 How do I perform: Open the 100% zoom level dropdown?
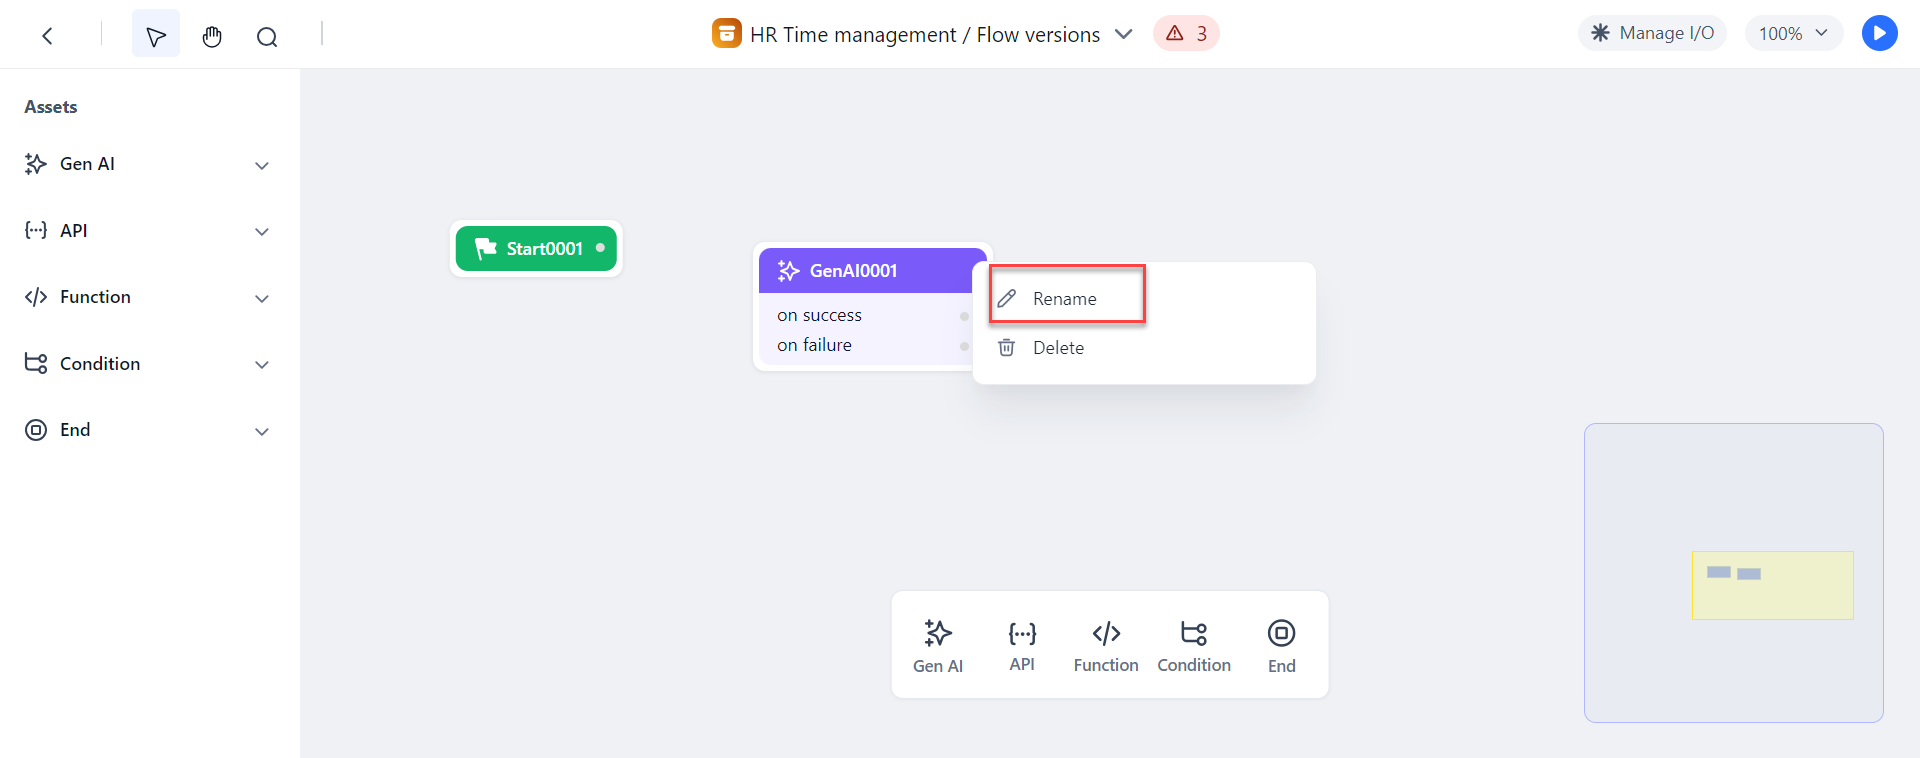click(x=1794, y=33)
